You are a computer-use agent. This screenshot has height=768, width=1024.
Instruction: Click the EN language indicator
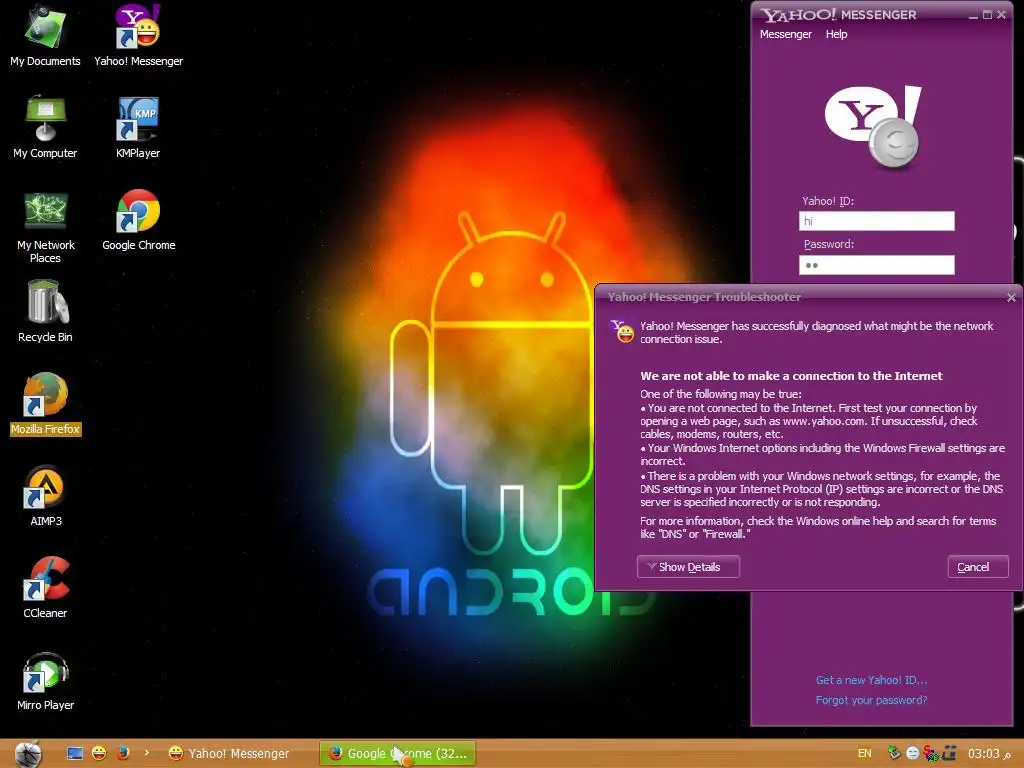point(864,754)
